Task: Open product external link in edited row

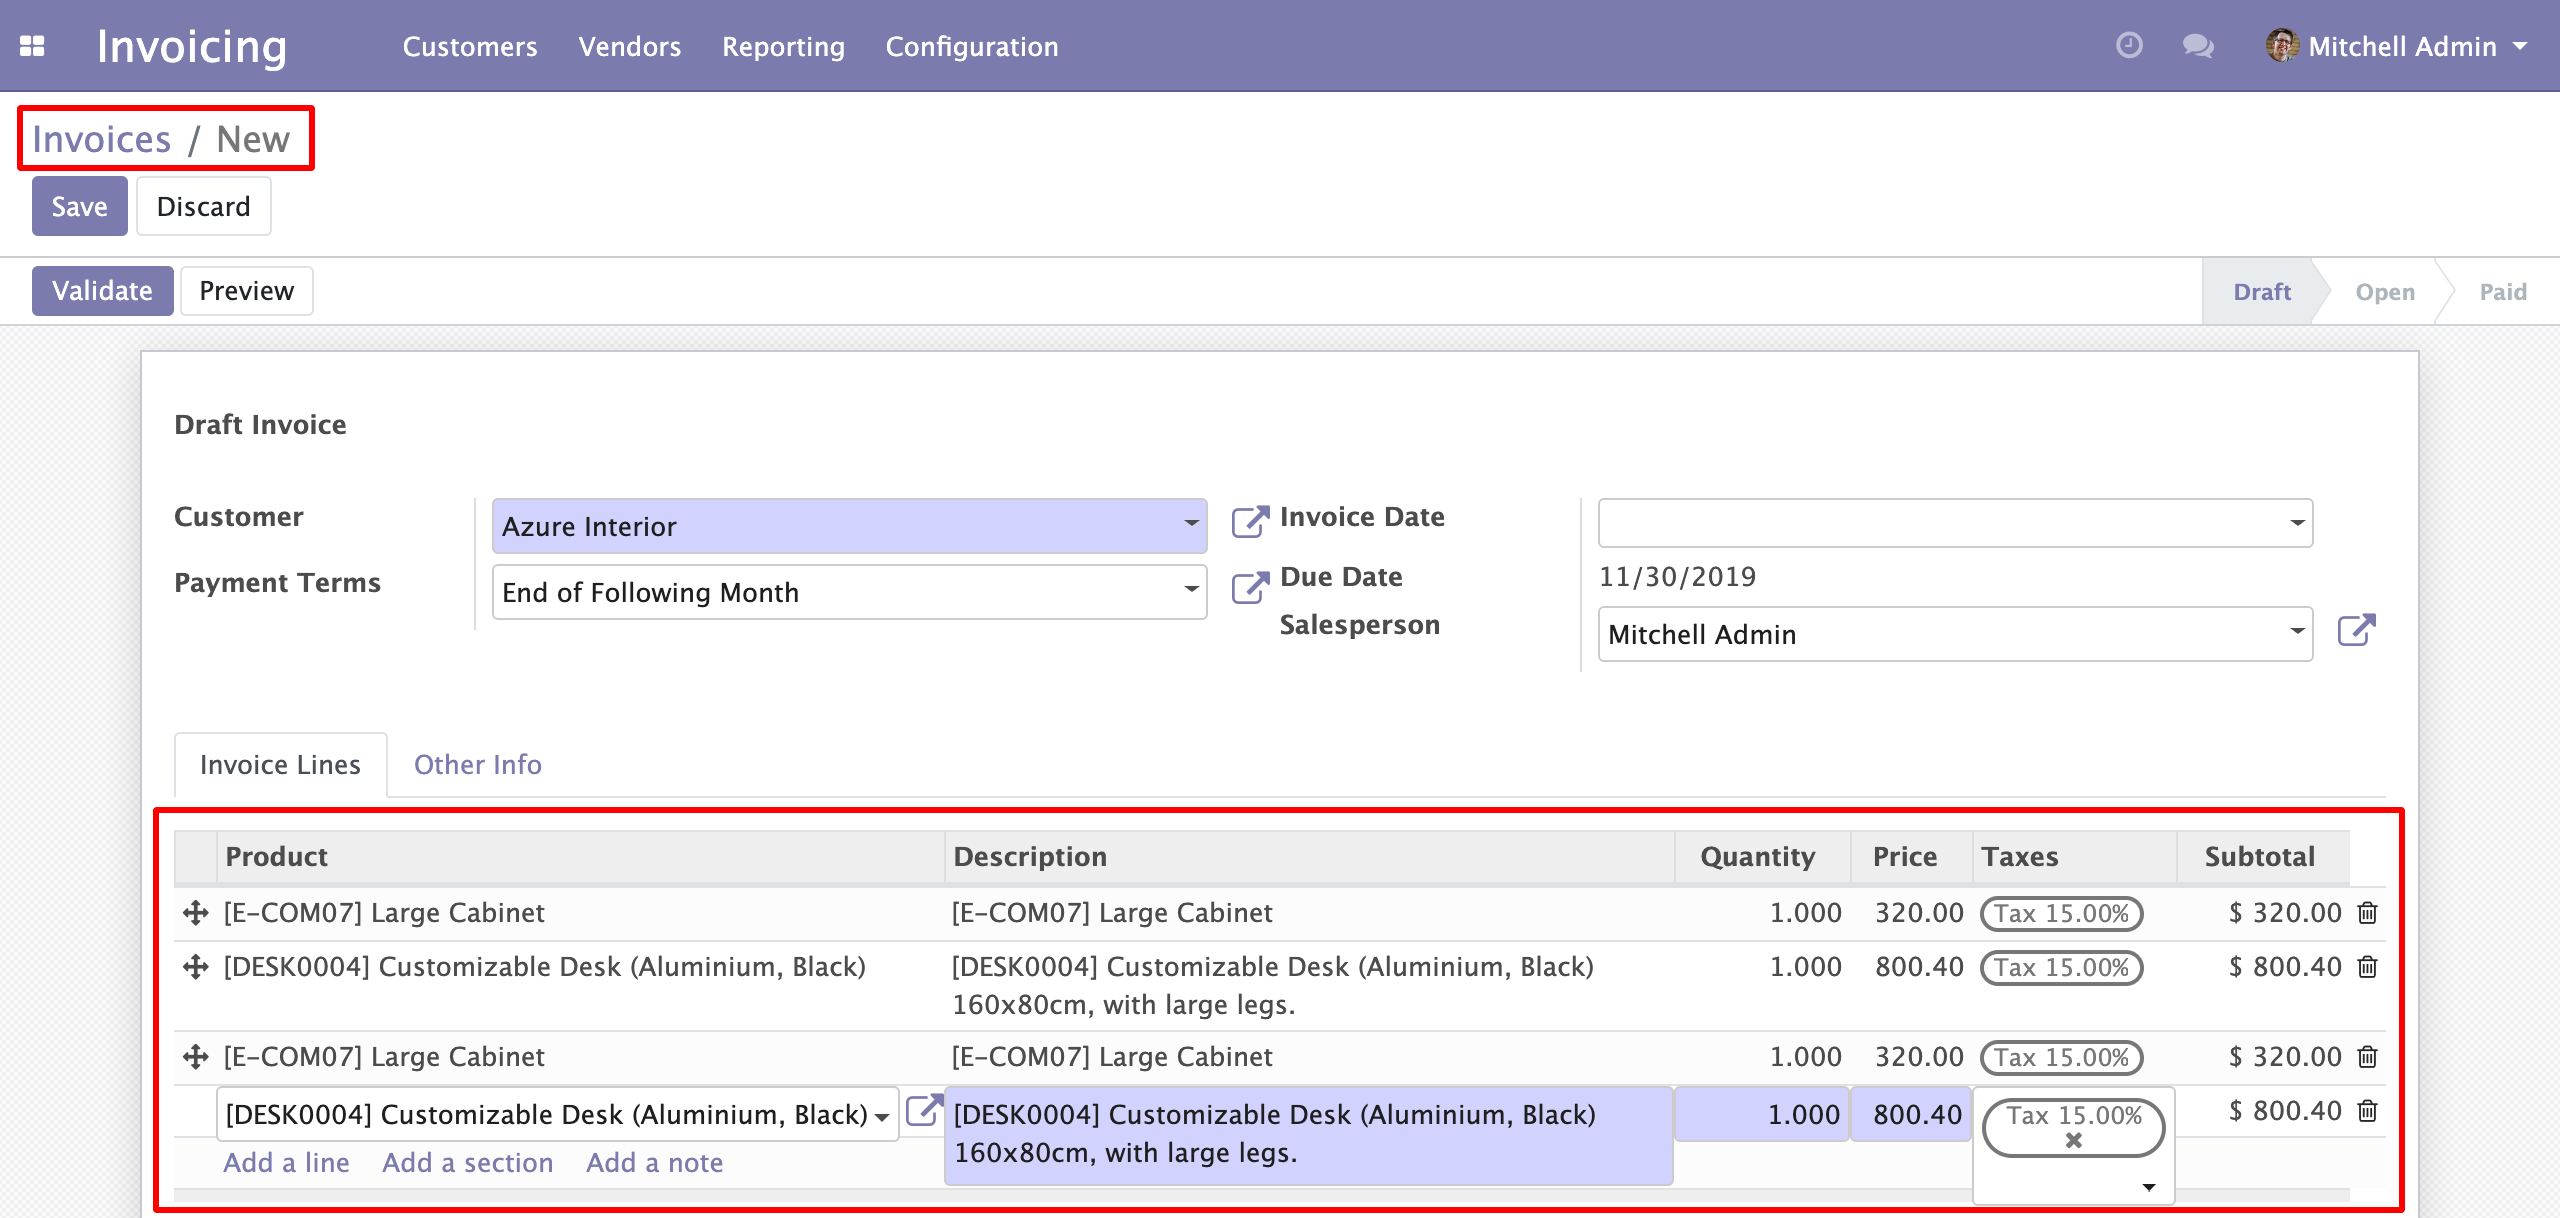Action: pos(923,1110)
